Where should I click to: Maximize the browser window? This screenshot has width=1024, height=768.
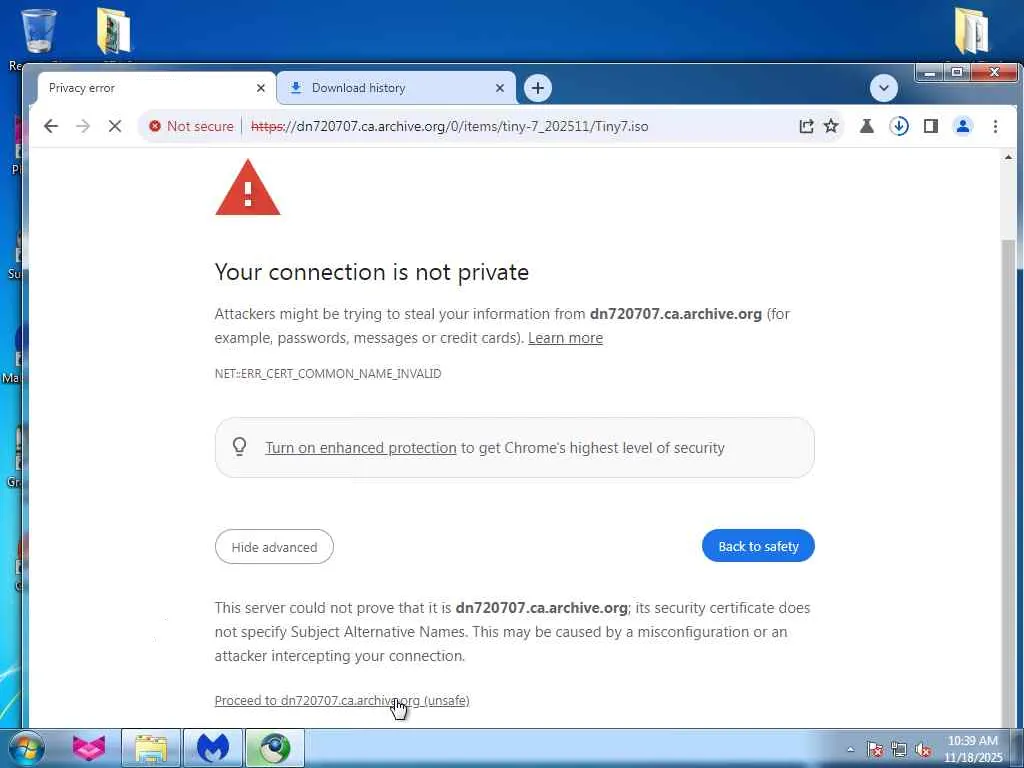point(957,72)
